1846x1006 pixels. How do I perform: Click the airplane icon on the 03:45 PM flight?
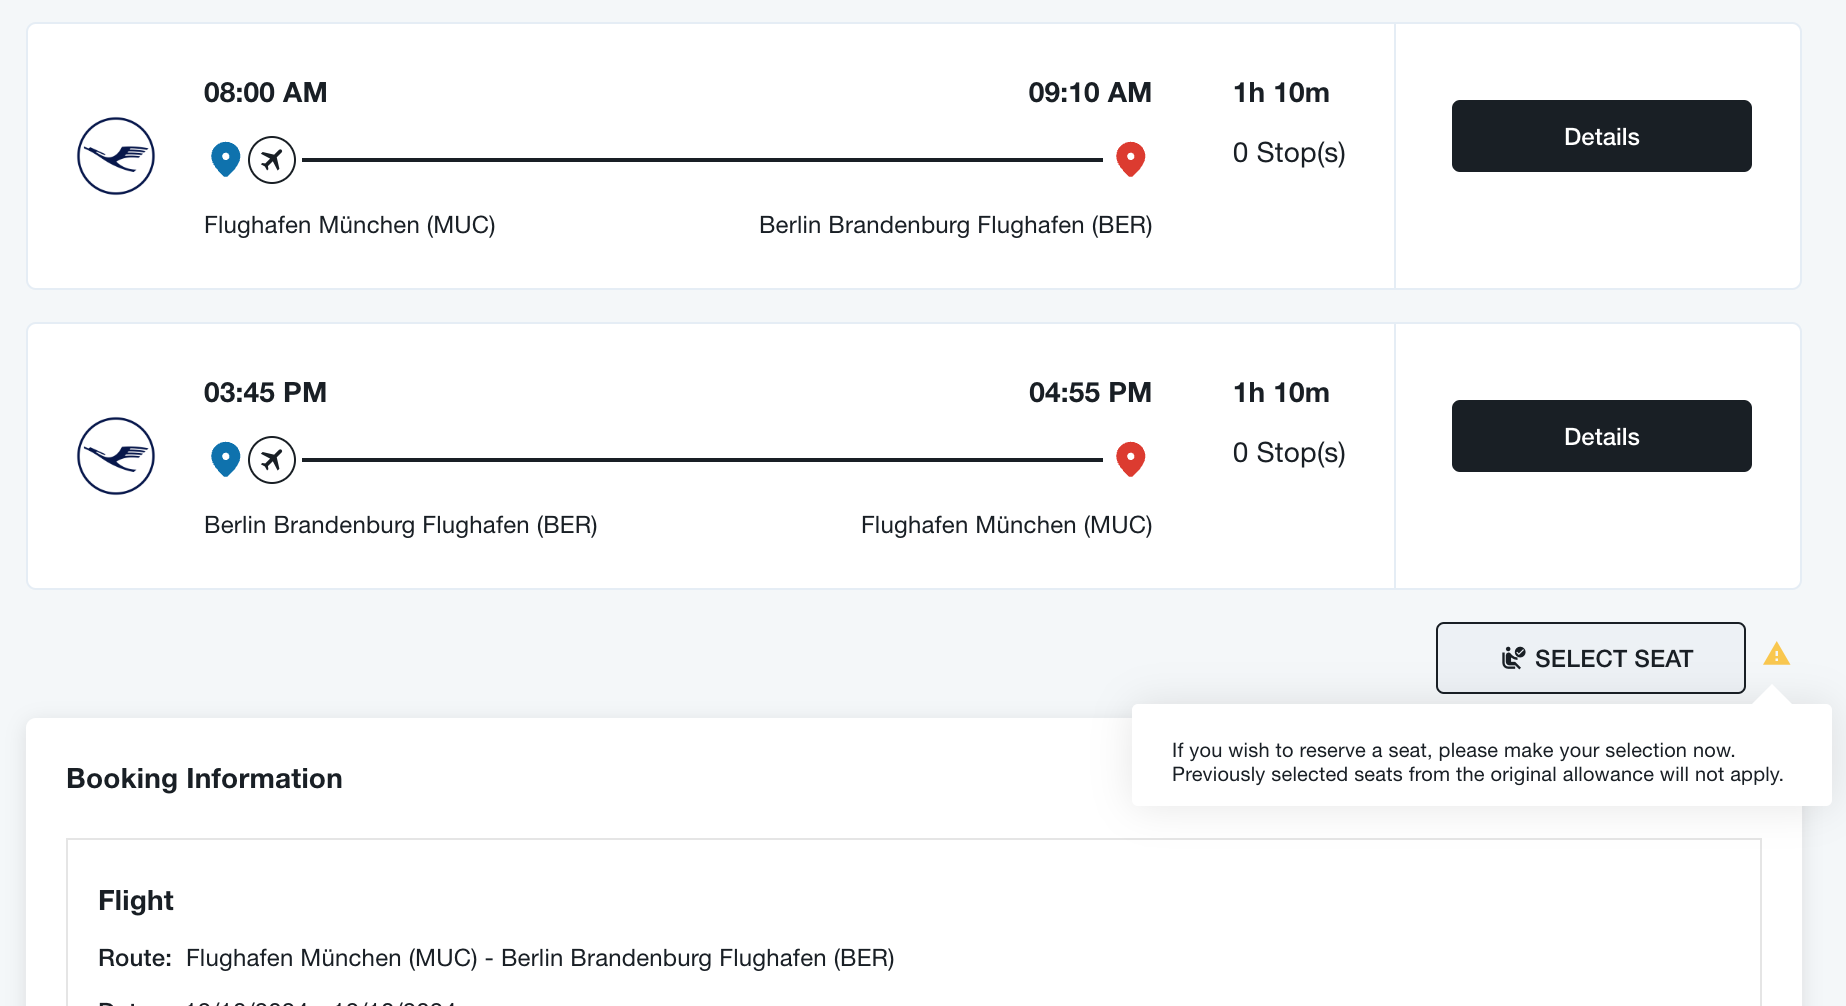(272, 459)
